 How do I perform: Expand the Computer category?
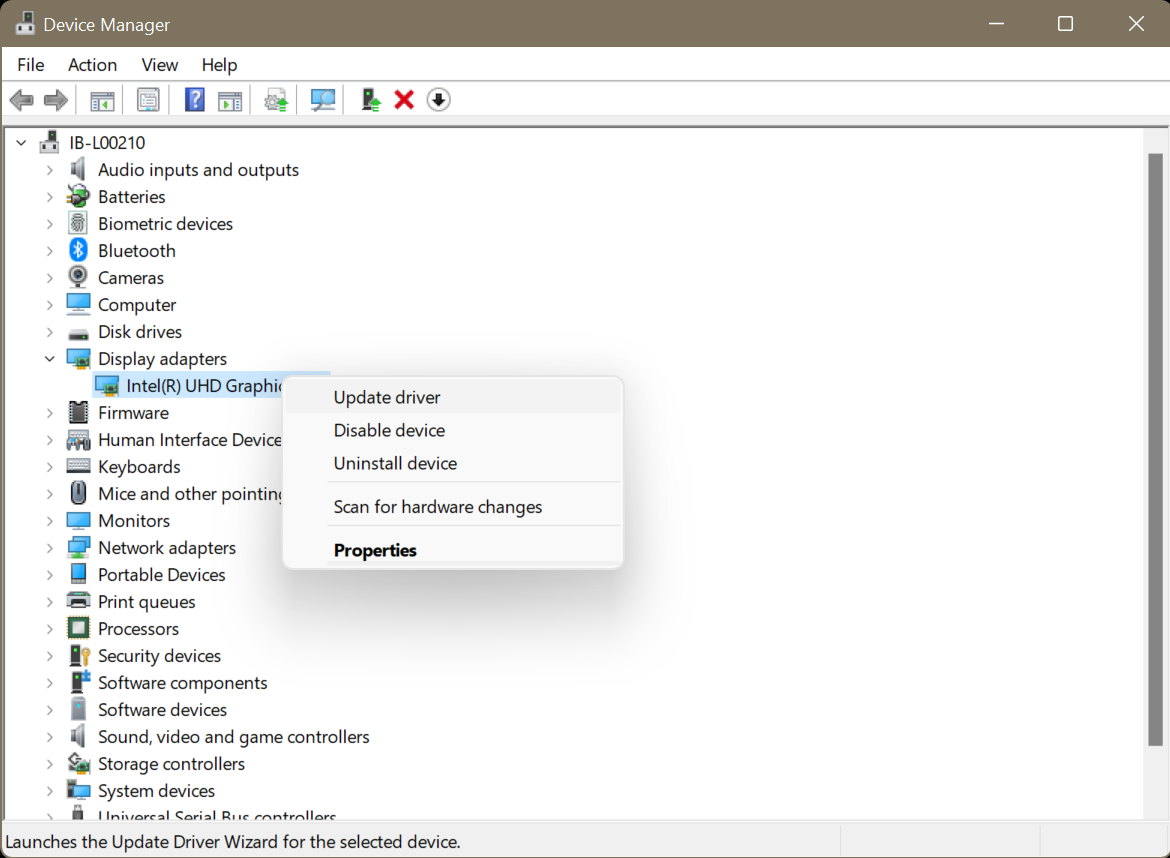[x=49, y=305]
